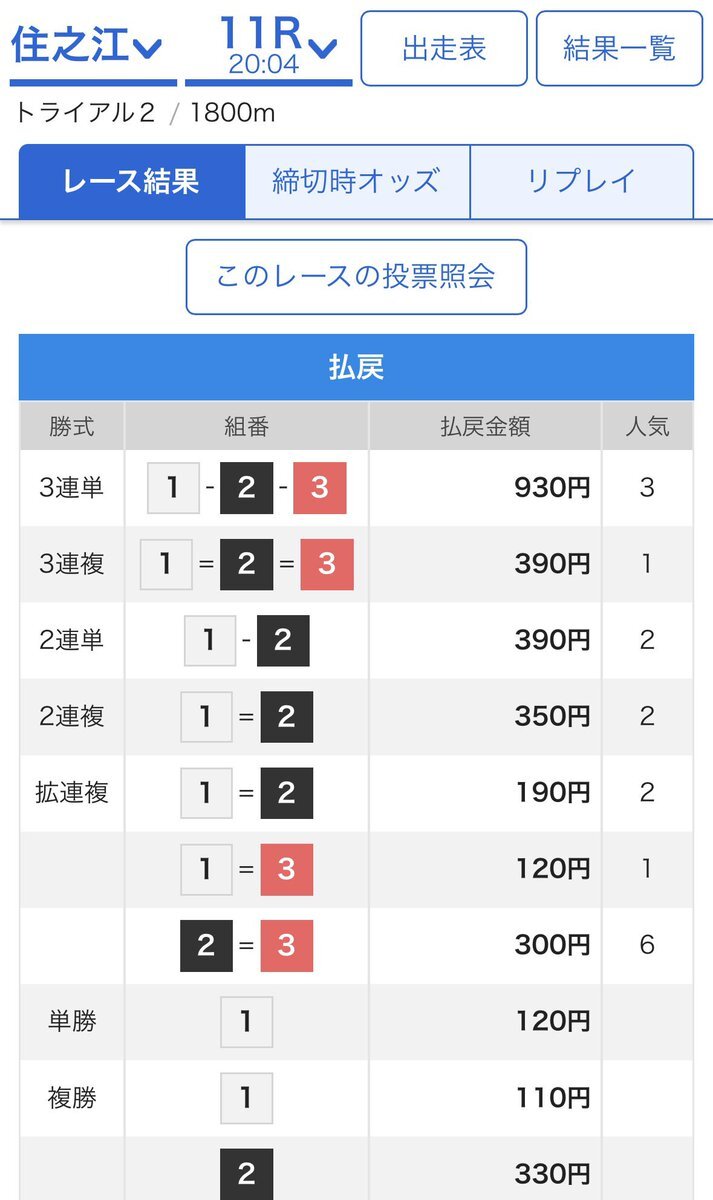Click the 人気 column header
Screen dimensions: 713x1200
point(646,427)
